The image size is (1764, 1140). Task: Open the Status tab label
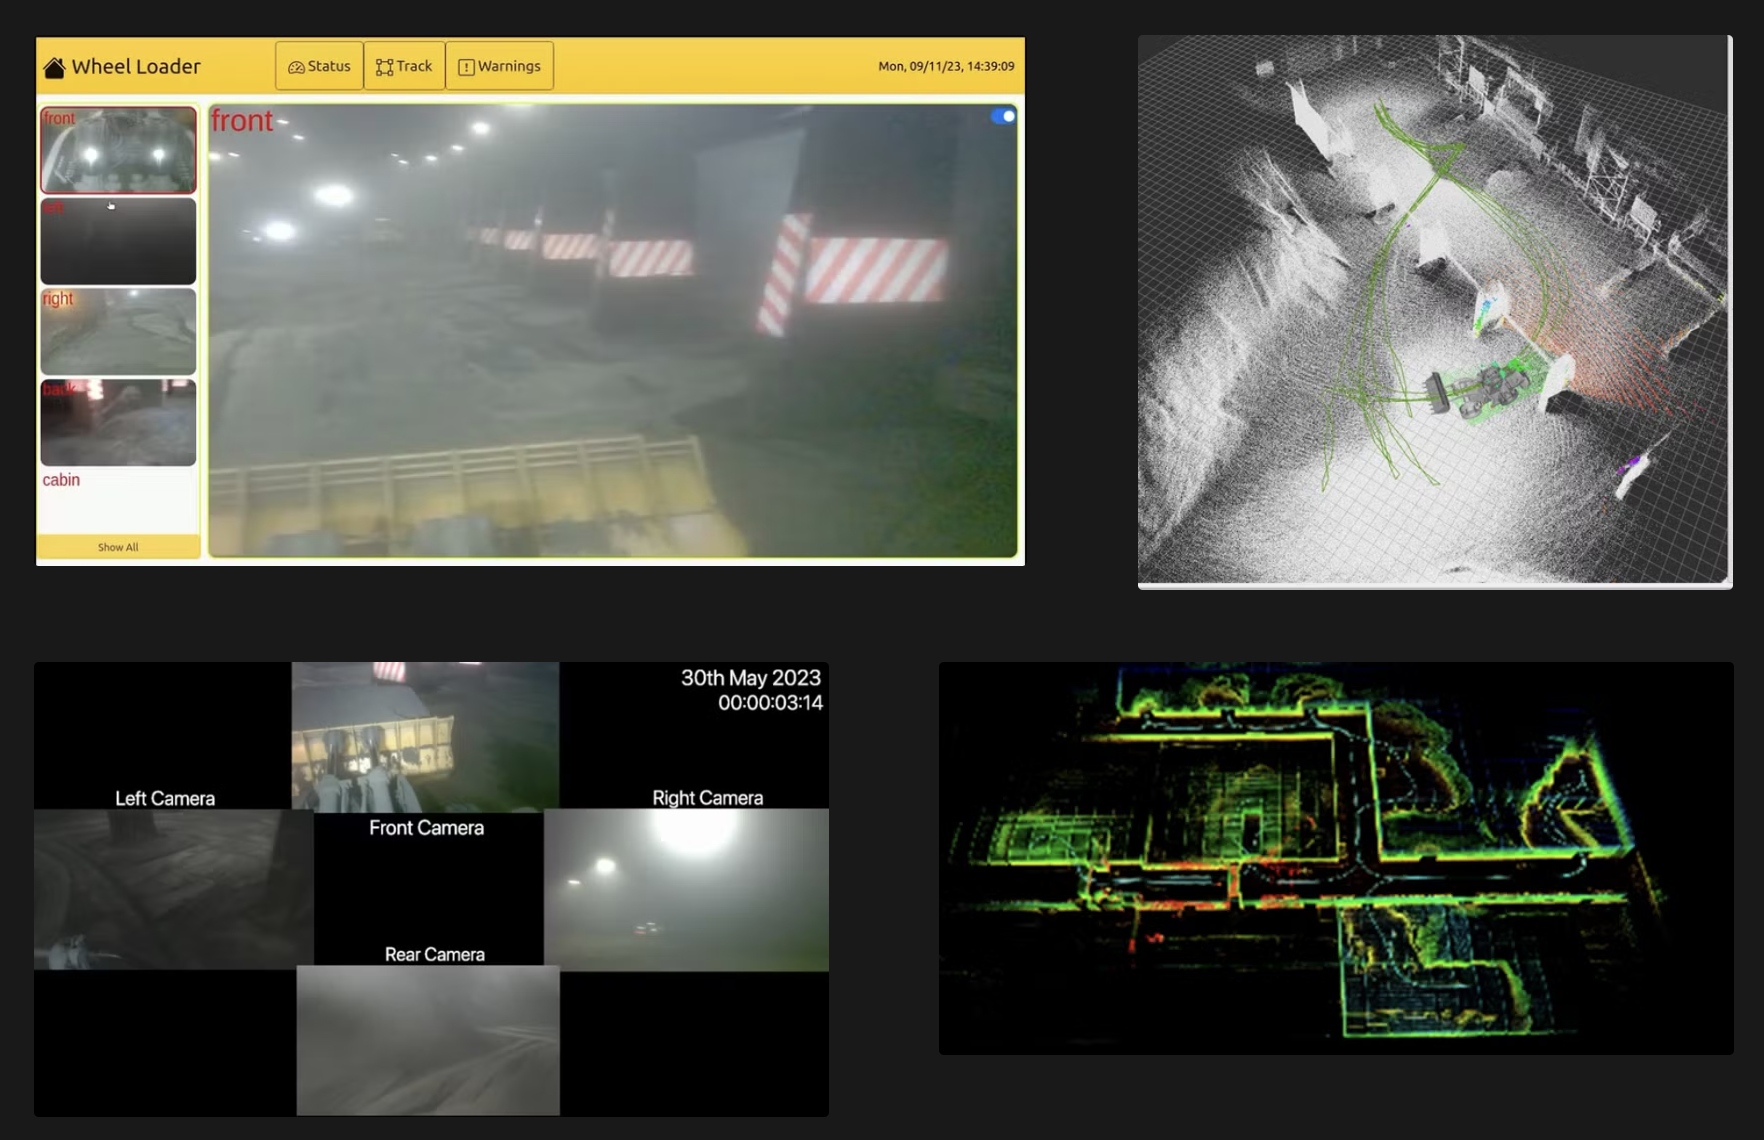pyautogui.click(x=329, y=66)
